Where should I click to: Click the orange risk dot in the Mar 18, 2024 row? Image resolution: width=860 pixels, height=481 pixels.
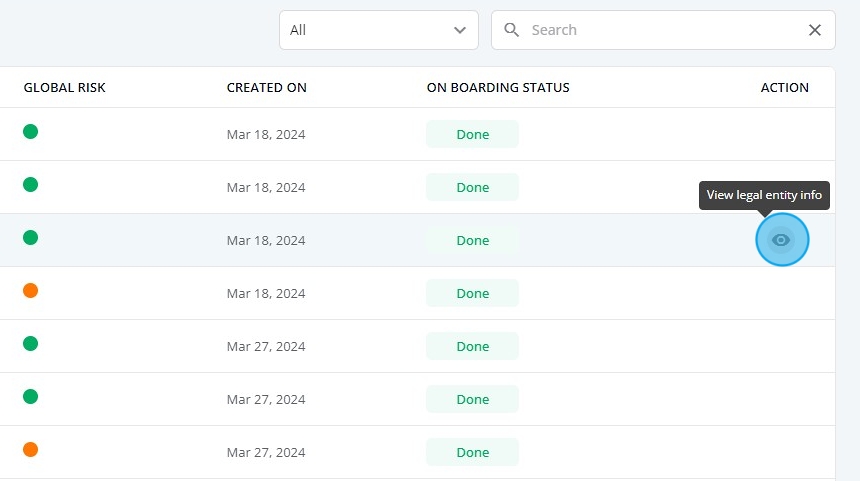pos(30,290)
